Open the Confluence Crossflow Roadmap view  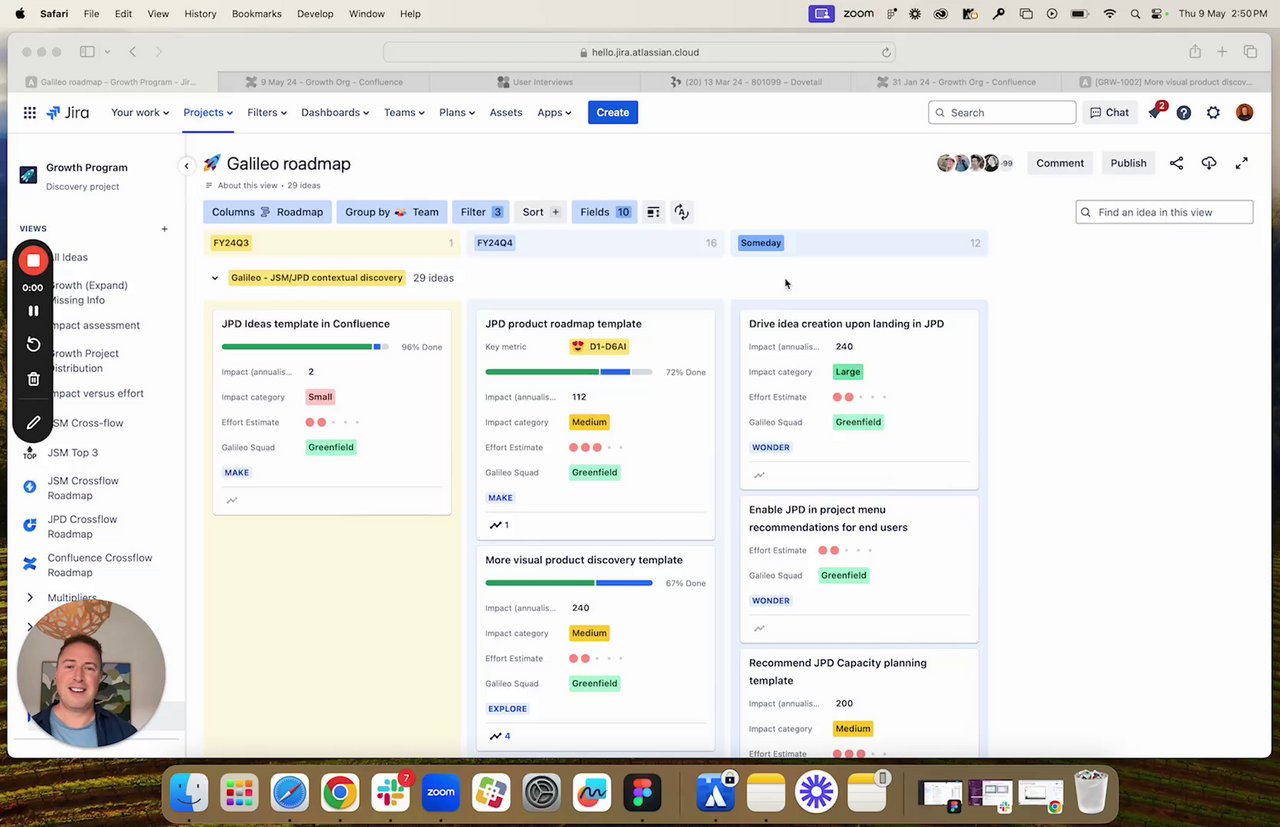[98, 565]
